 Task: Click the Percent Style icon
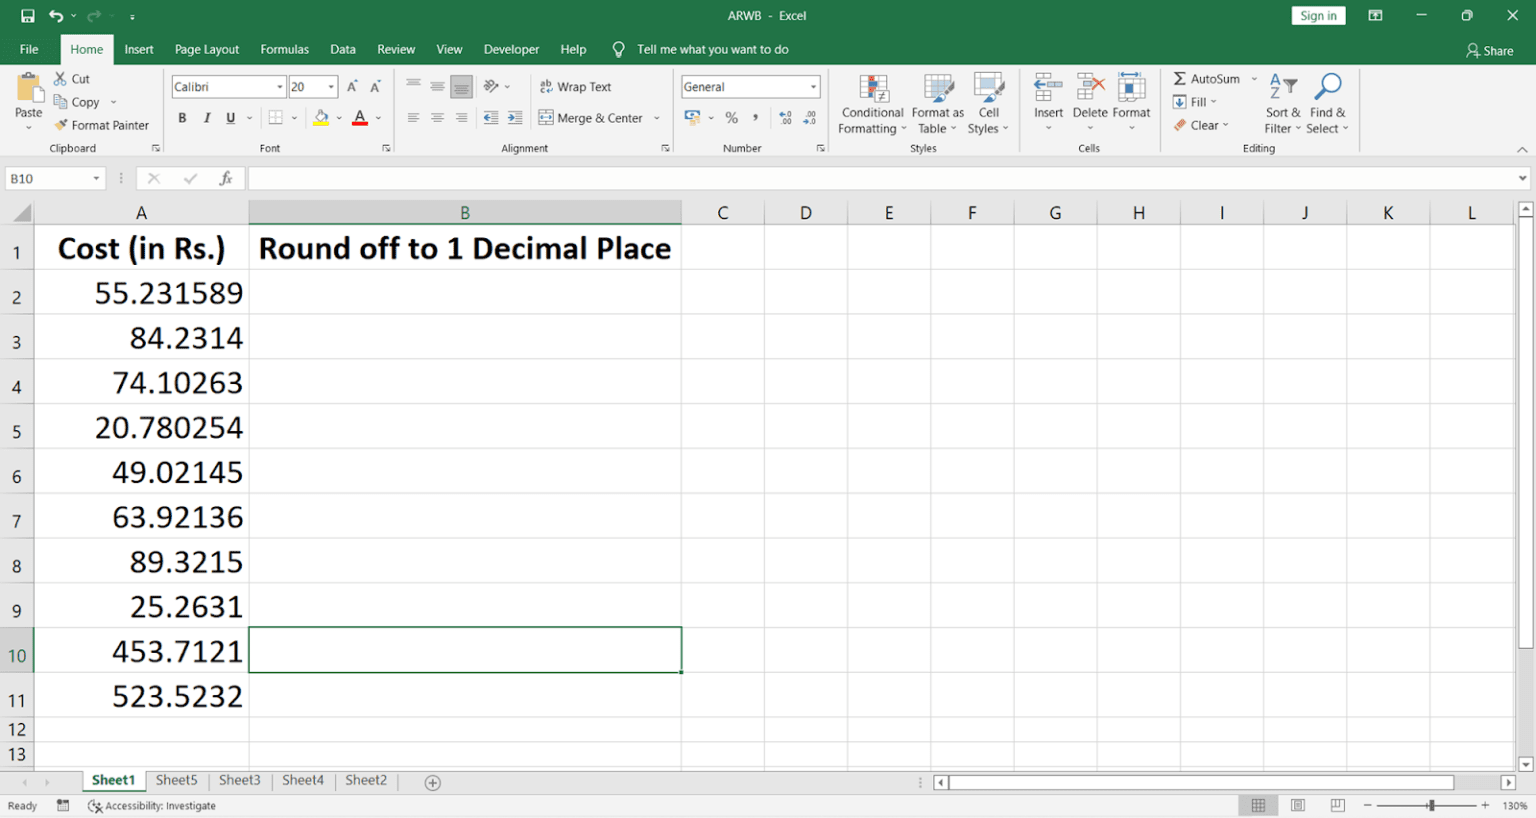(731, 117)
